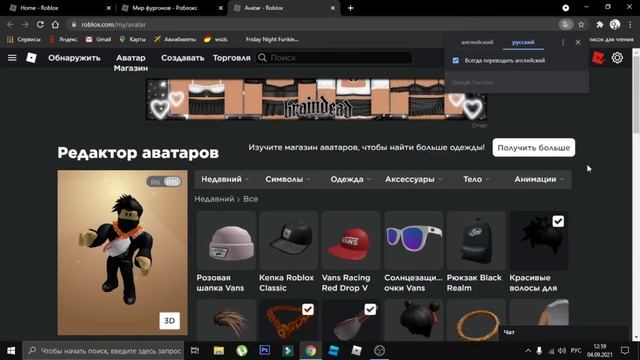Open the Чат panel
Image resolution: width=640 pixels, height=360 pixels.
(x=563, y=333)
